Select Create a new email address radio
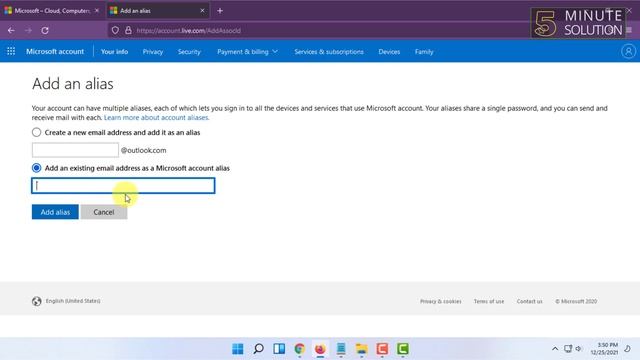The width and height of the screenshot is (640, 360). pos(36,132)
